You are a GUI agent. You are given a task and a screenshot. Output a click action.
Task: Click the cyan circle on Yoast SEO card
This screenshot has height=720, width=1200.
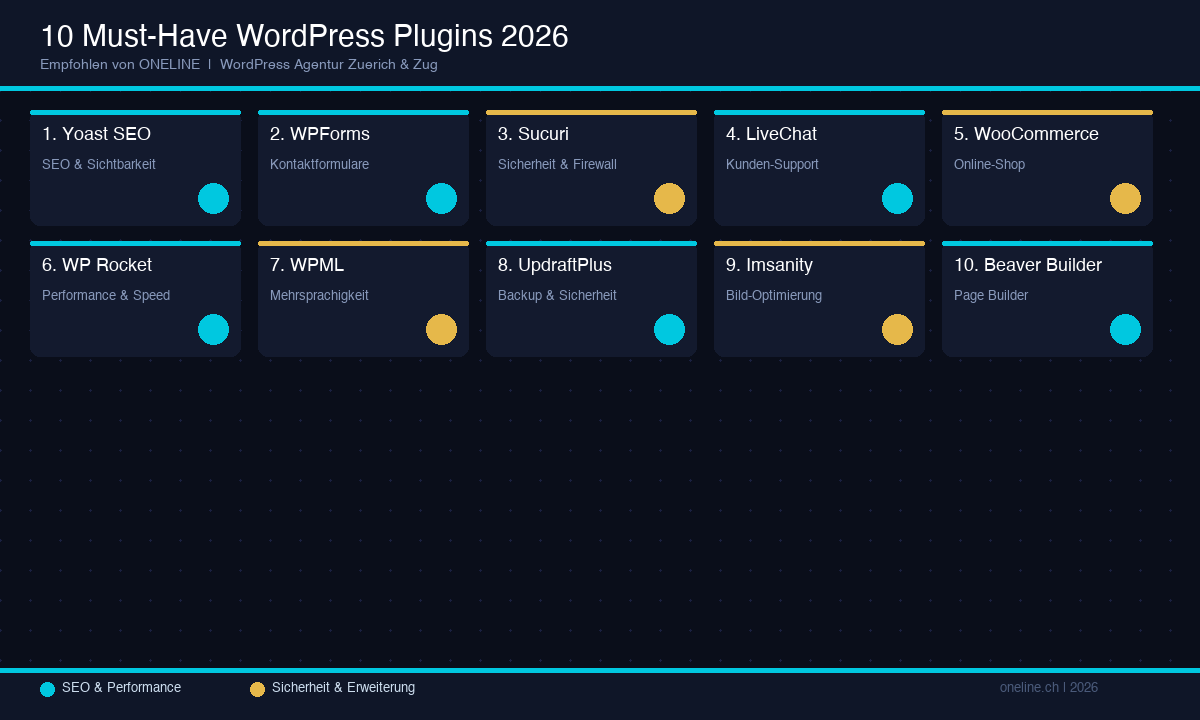pyautogui.click(x=213, y=198)
